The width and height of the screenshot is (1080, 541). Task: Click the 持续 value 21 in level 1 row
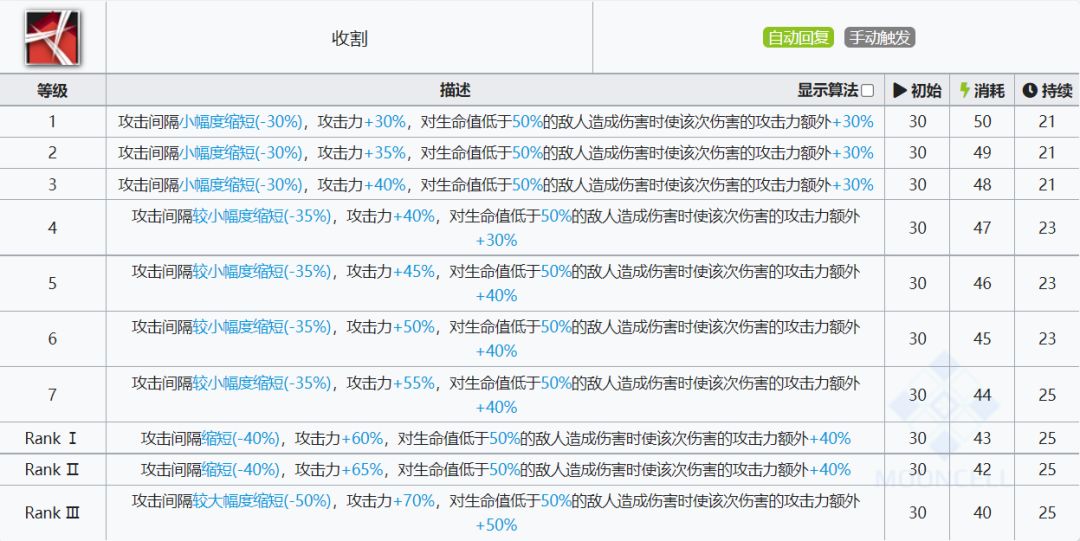[1047, 122]
